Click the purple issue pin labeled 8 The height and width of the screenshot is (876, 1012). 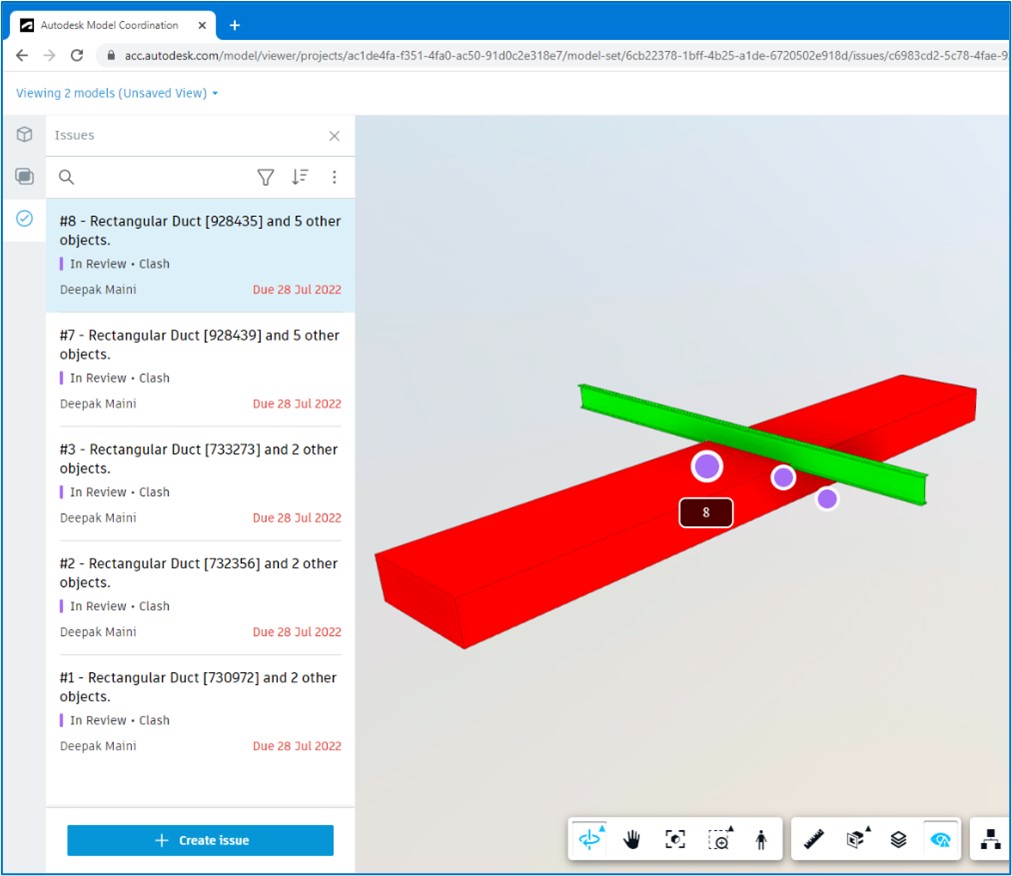tap(707, 466)
